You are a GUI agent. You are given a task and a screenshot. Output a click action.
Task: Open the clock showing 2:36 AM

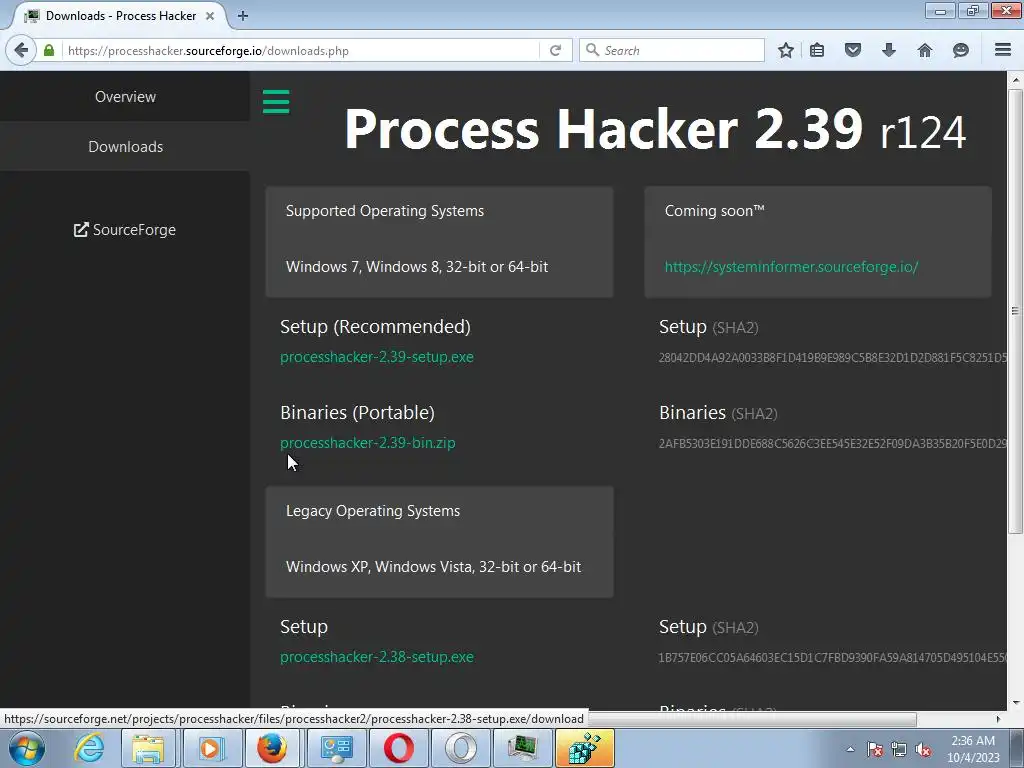point(973,749)
